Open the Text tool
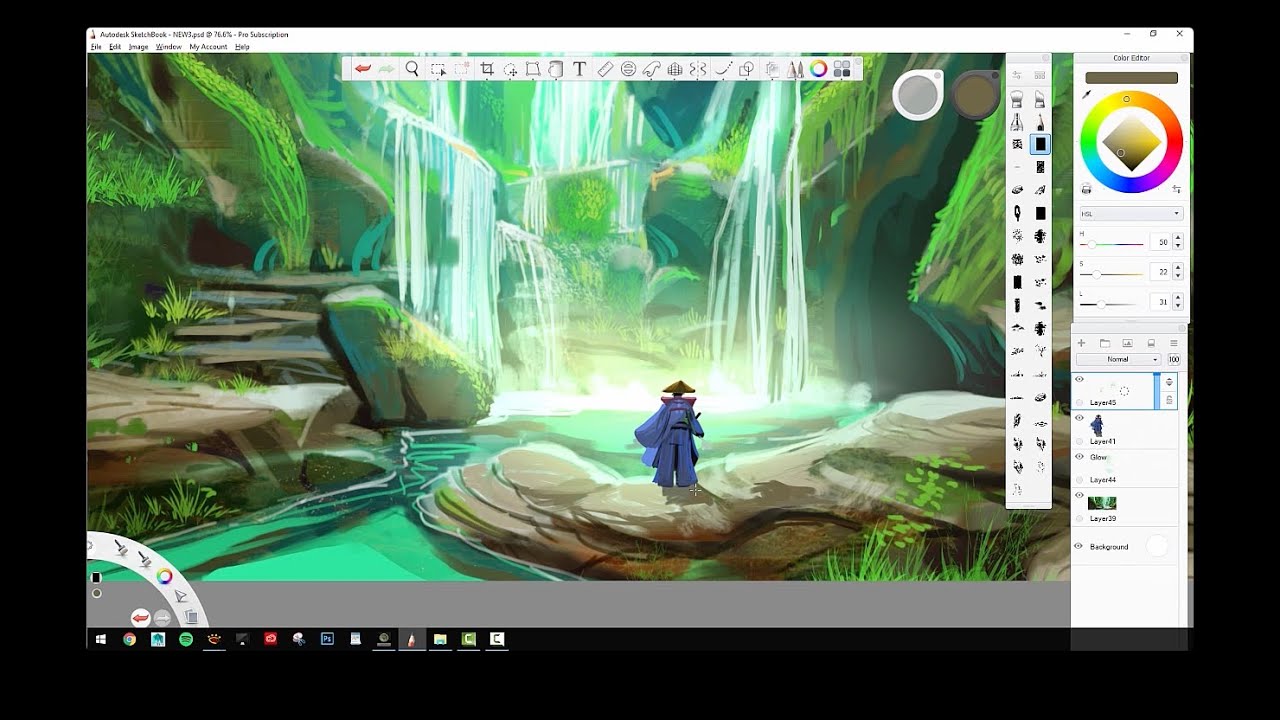 pos(580,69)
